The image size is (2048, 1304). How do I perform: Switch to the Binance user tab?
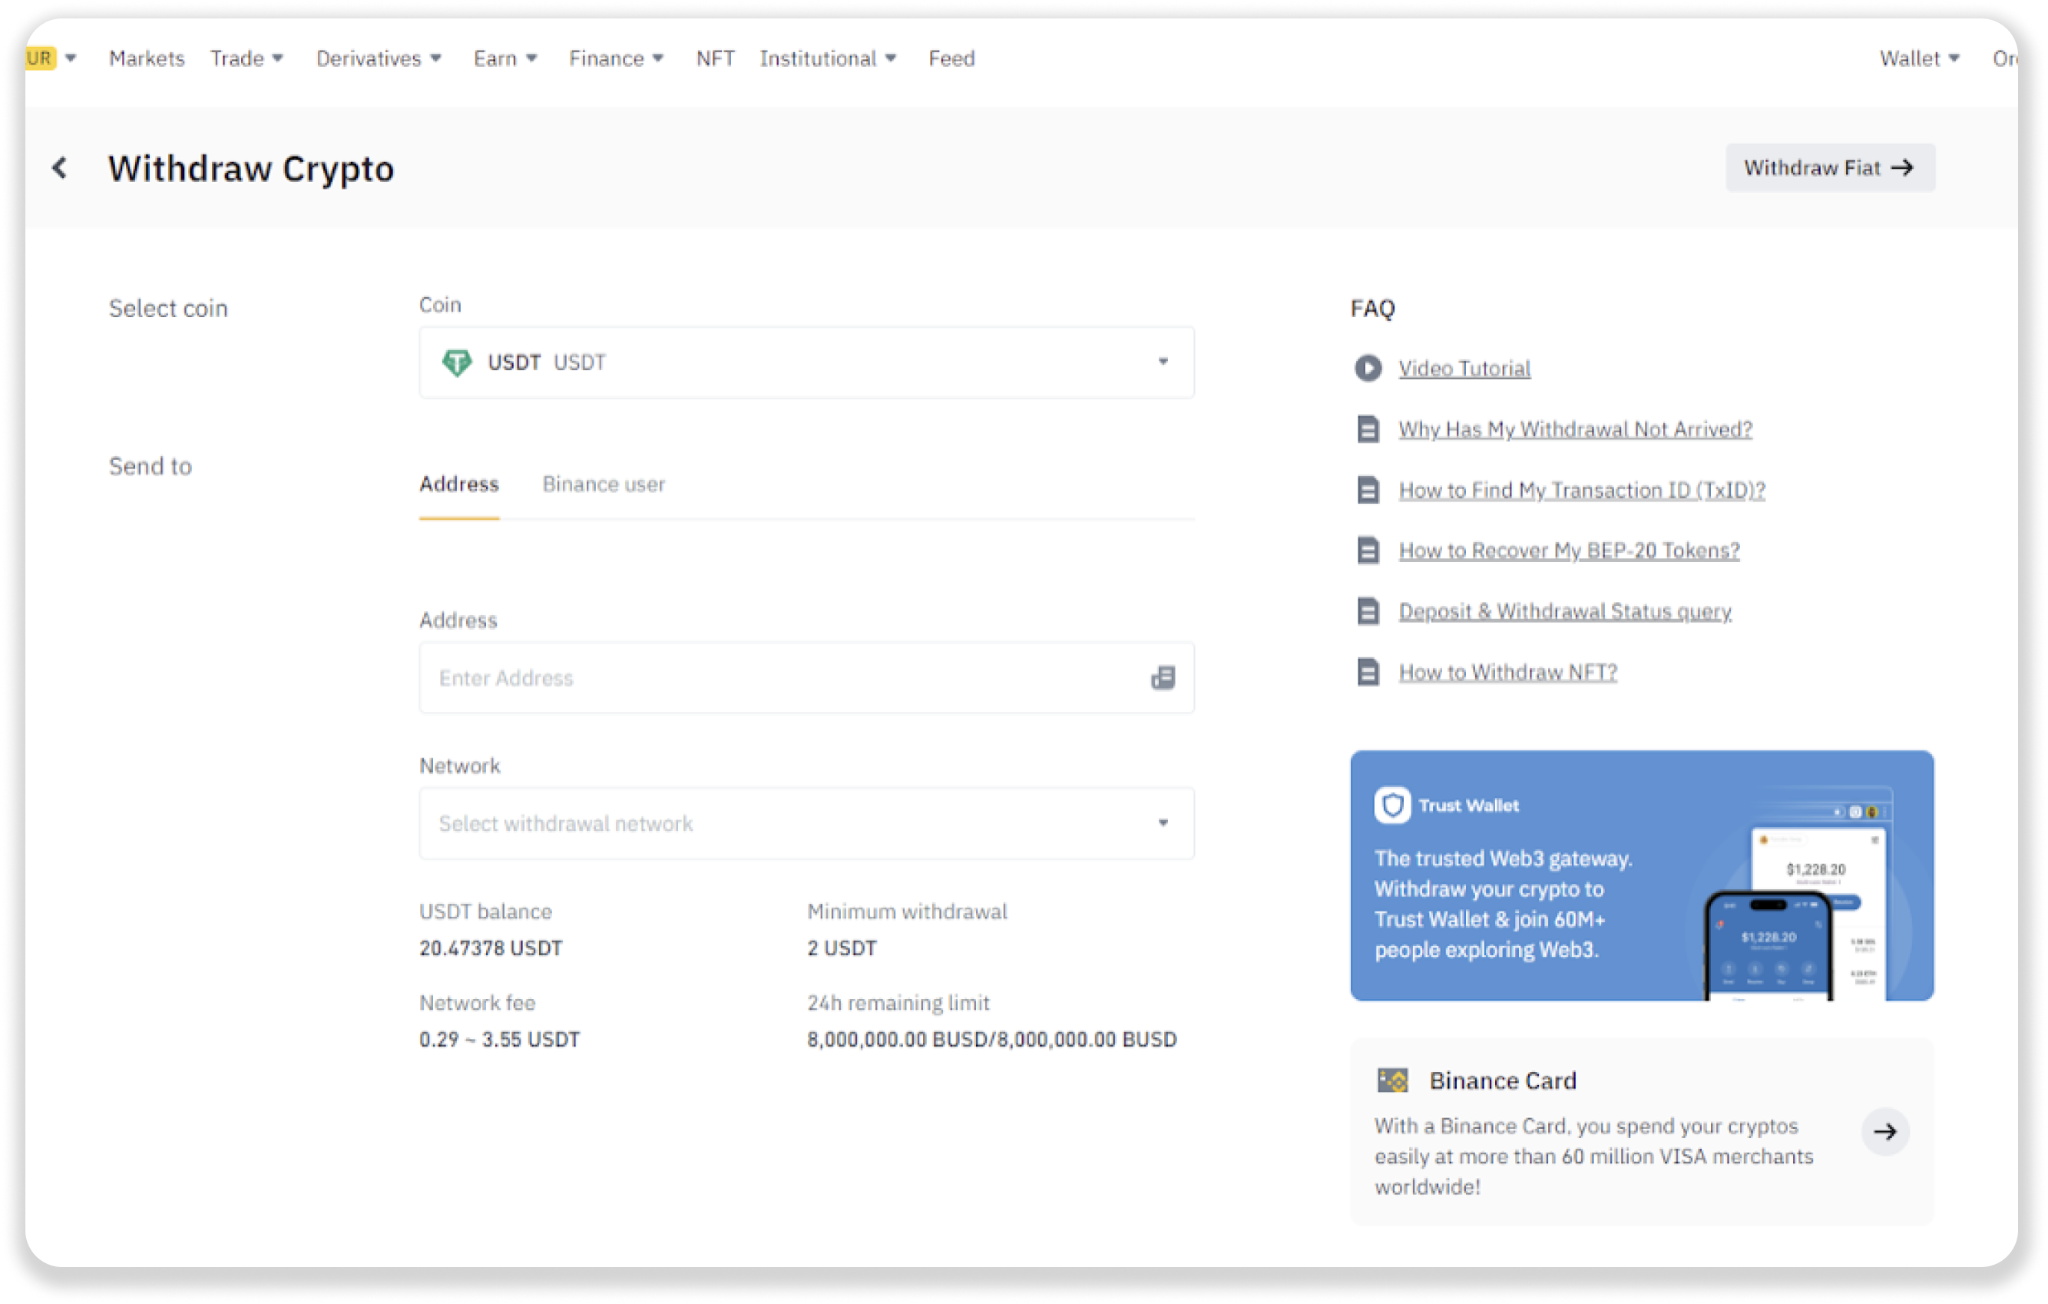[x=603, y=484]
